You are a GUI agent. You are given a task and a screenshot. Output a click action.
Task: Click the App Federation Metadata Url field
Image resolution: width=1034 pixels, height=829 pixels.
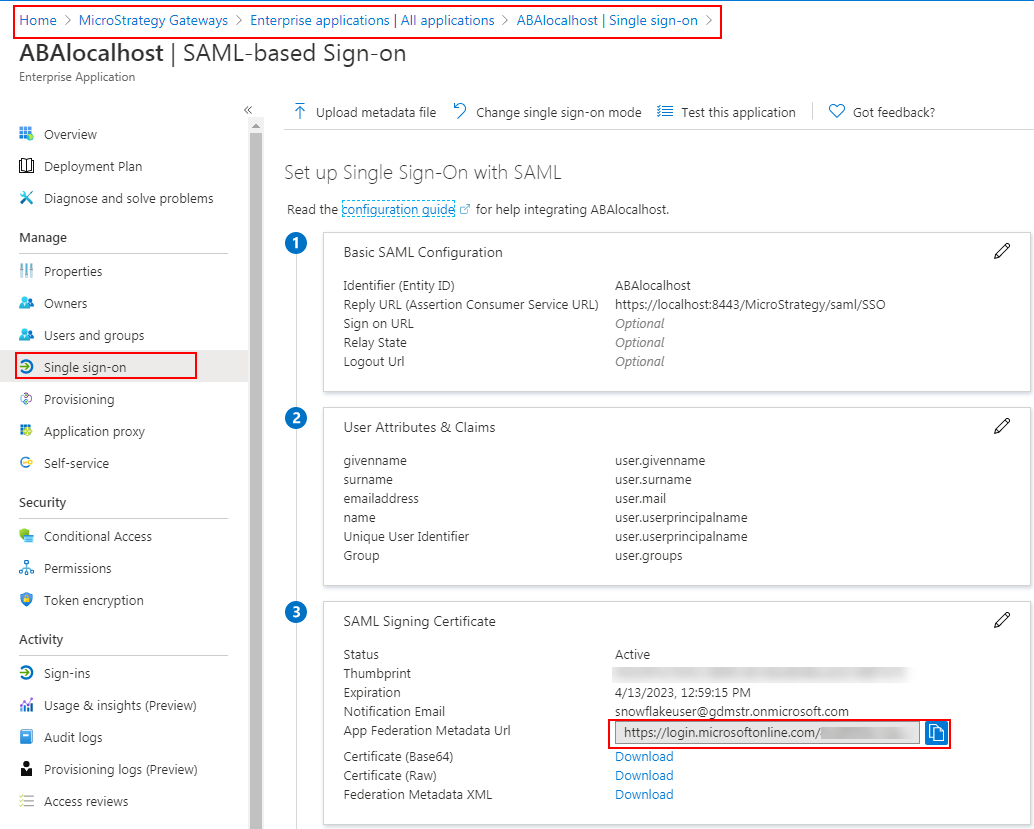766,733
